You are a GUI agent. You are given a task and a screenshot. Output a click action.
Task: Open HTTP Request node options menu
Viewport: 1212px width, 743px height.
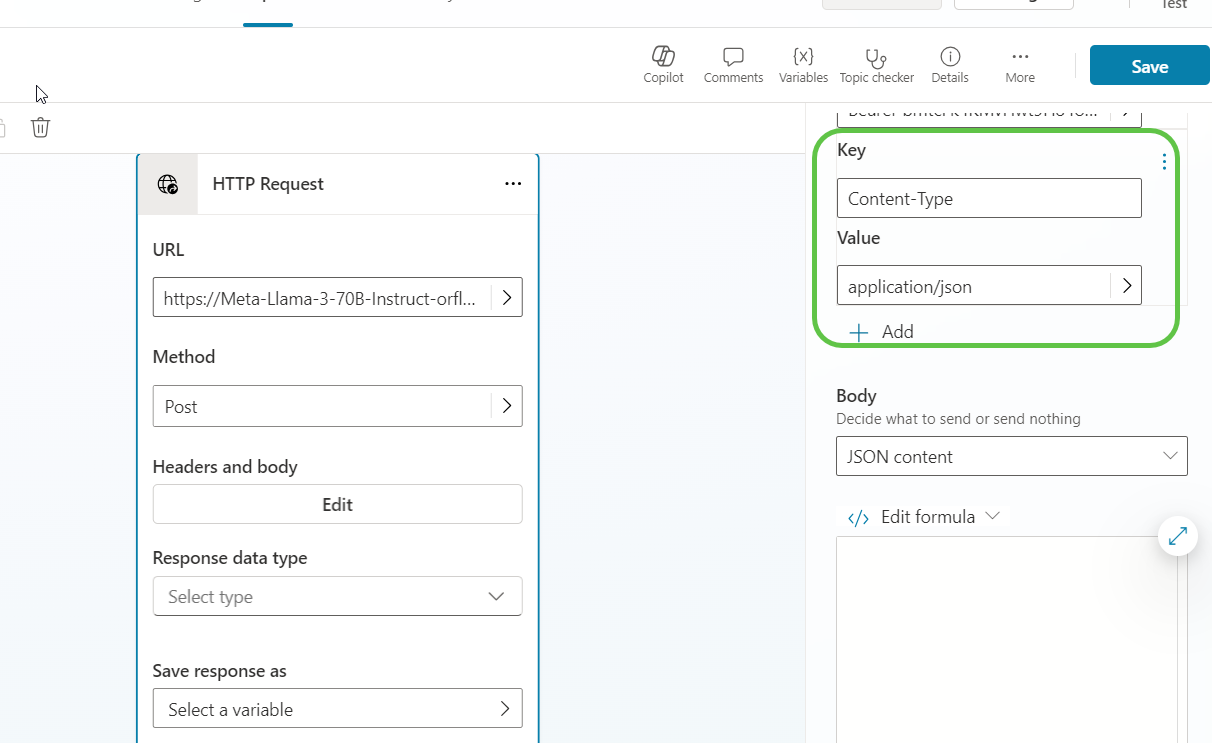513,184
